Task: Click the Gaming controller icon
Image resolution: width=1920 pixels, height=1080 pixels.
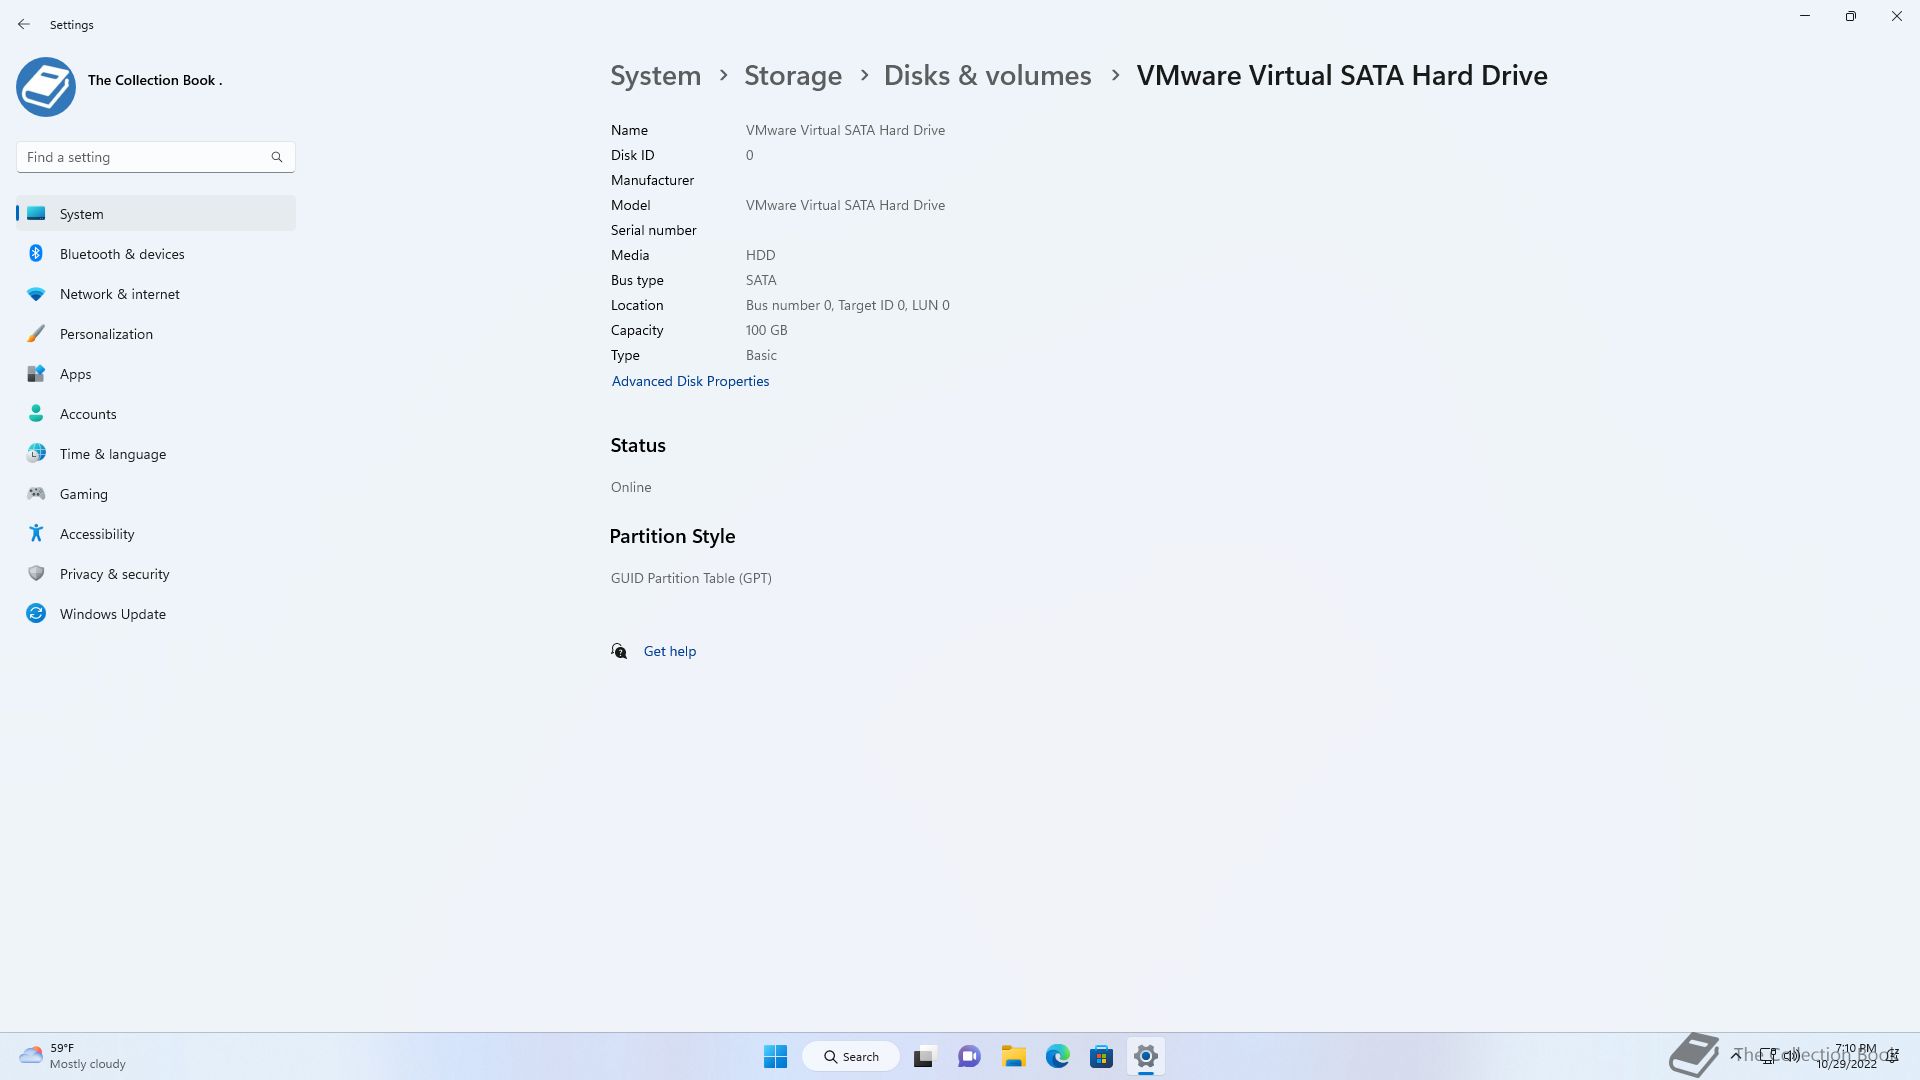Action: pos(36,493)
